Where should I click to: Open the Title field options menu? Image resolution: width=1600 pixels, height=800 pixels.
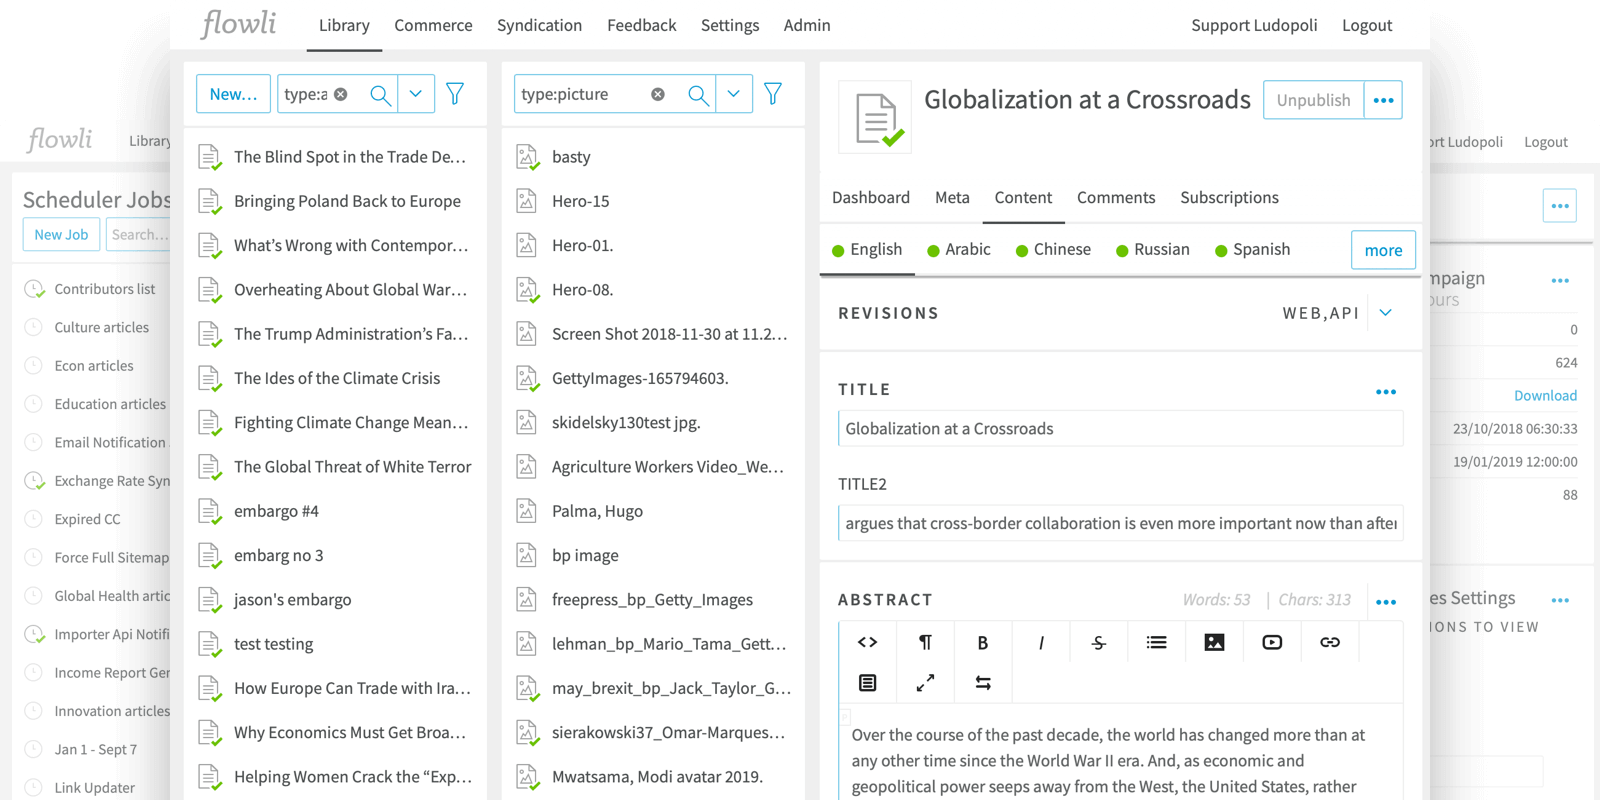[1386, 392]
